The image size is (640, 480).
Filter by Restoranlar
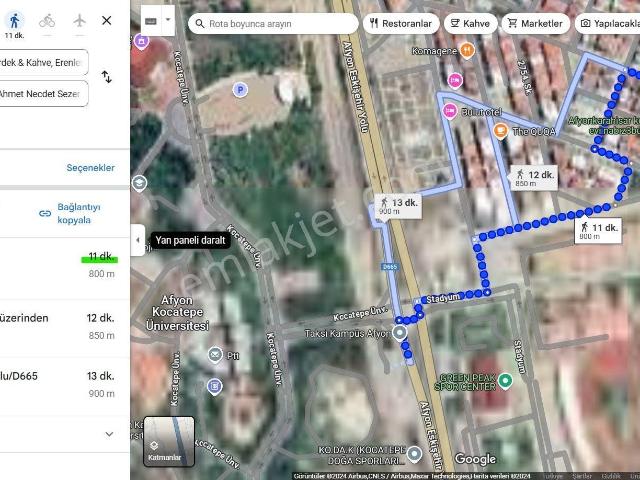(x=401, y=24)
